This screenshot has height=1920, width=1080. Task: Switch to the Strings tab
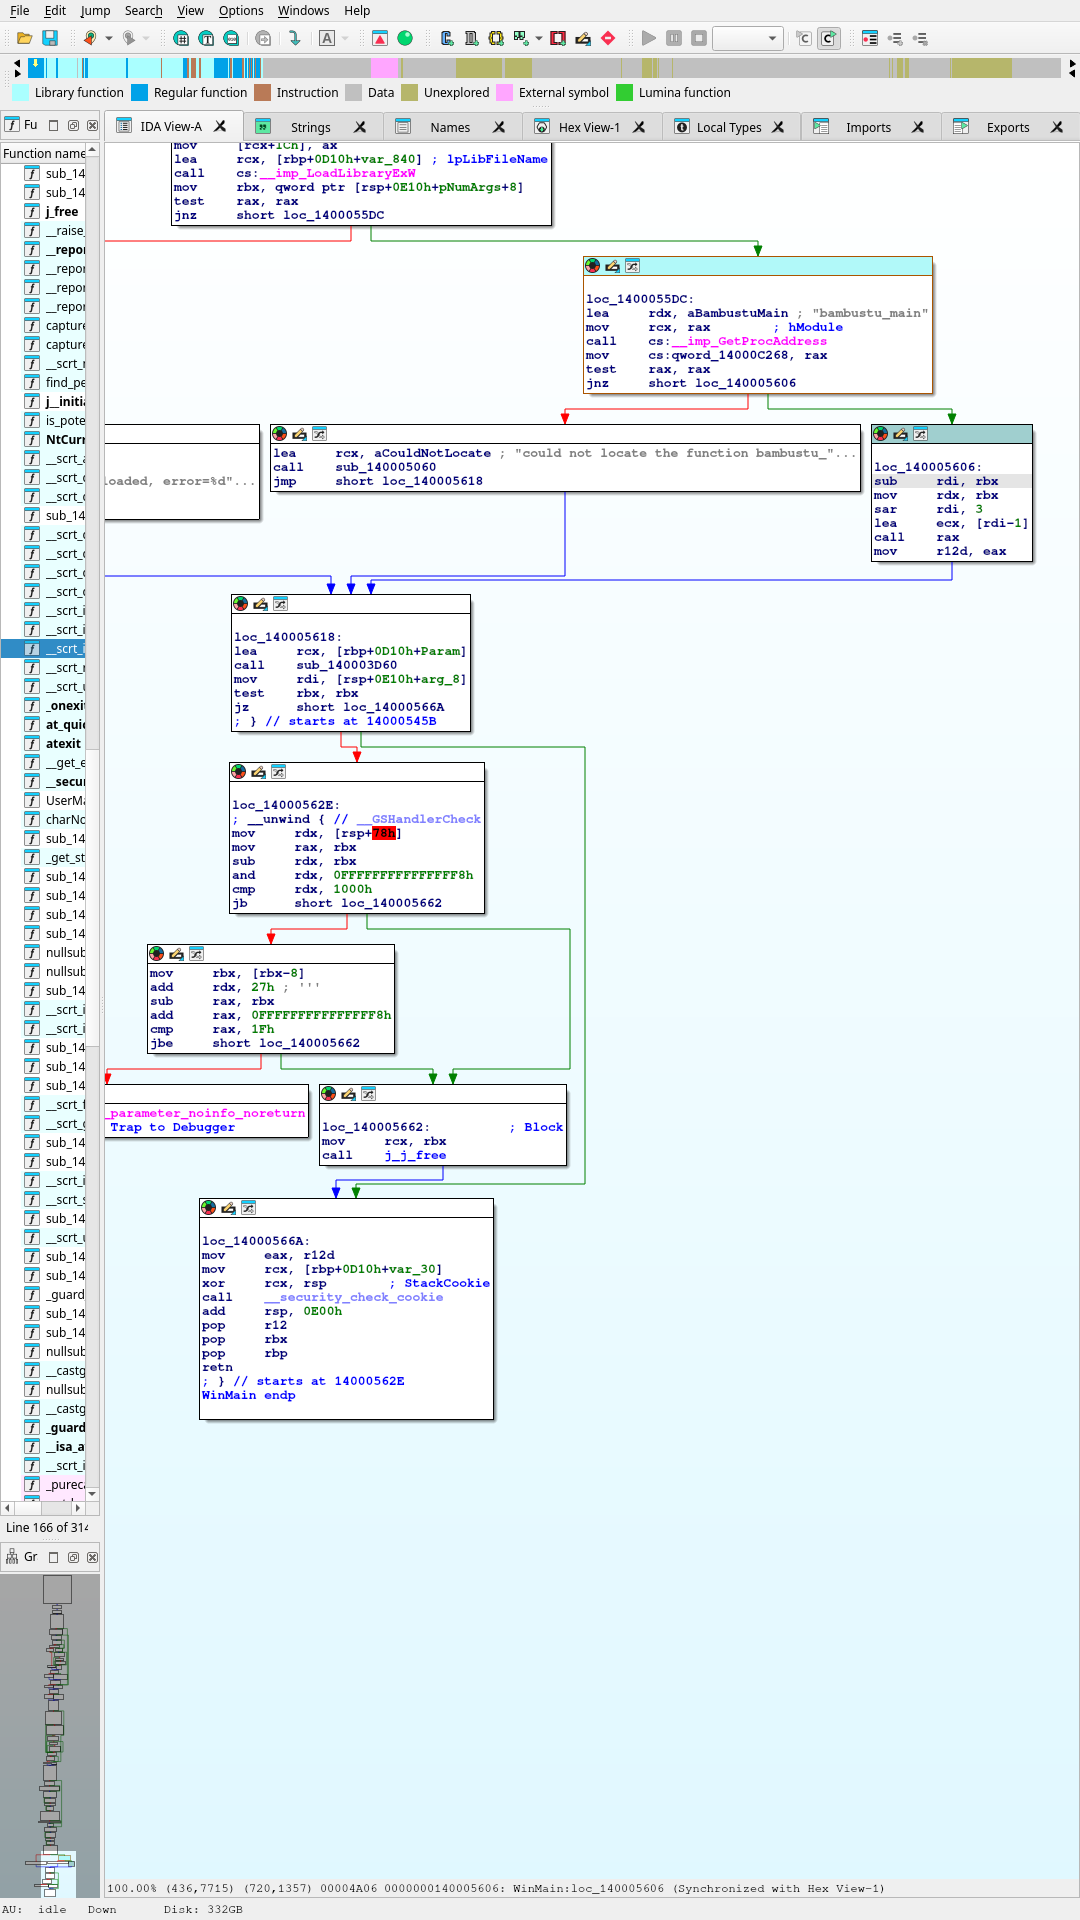(310, 127)
